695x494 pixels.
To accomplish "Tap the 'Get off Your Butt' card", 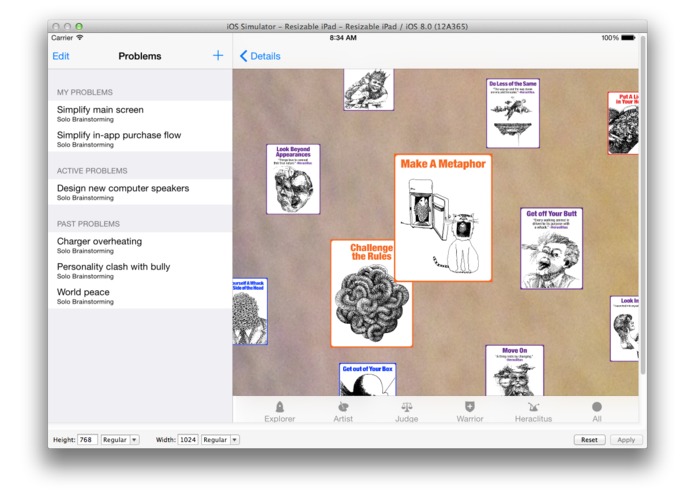I will 551,248.
